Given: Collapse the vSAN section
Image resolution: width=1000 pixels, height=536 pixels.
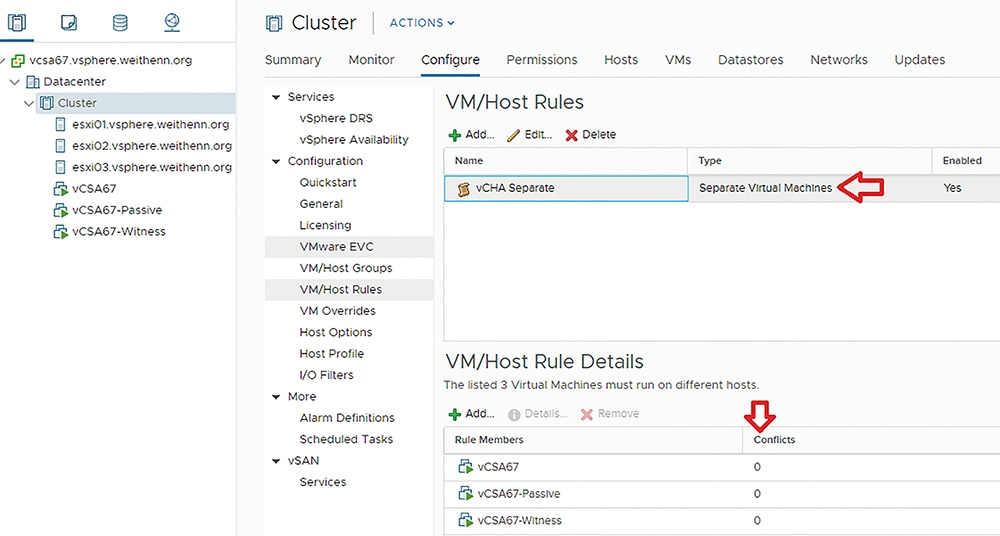Looking at the screenshot, I should pos(276,461).
